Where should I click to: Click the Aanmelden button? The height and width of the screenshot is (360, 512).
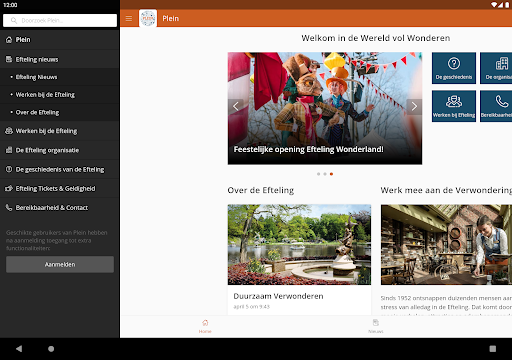point(60,264)
